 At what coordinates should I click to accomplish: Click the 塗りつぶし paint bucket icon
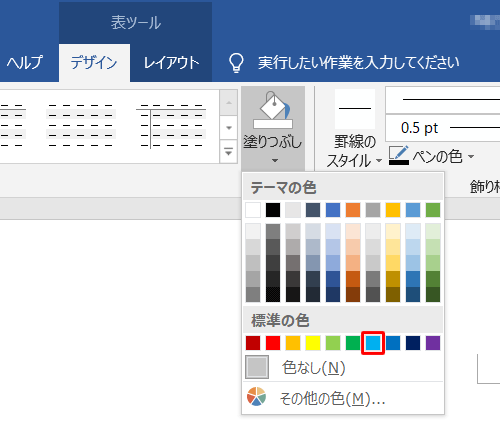[x=273, y=110]
